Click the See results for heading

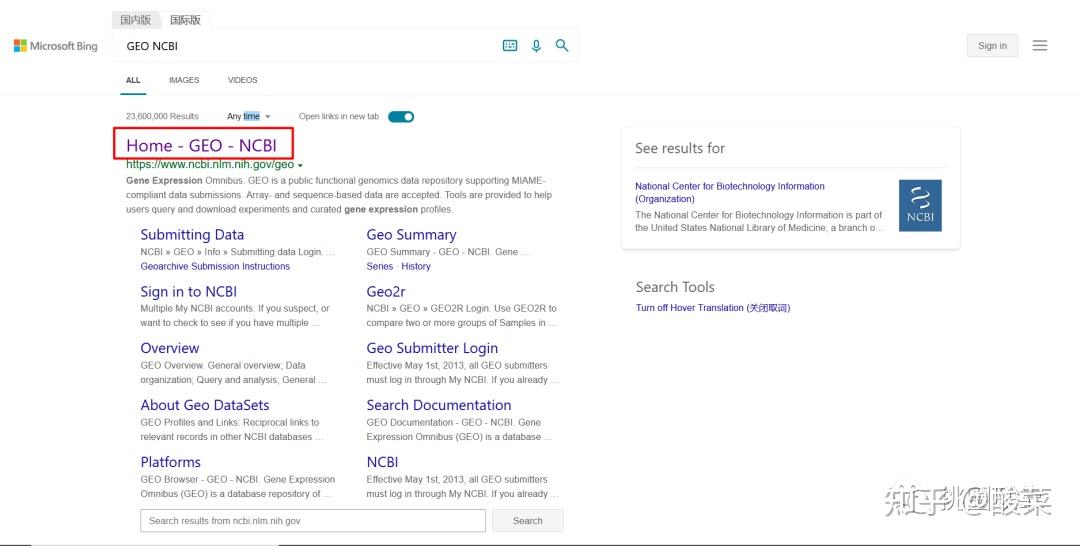(x=680, y=148)
